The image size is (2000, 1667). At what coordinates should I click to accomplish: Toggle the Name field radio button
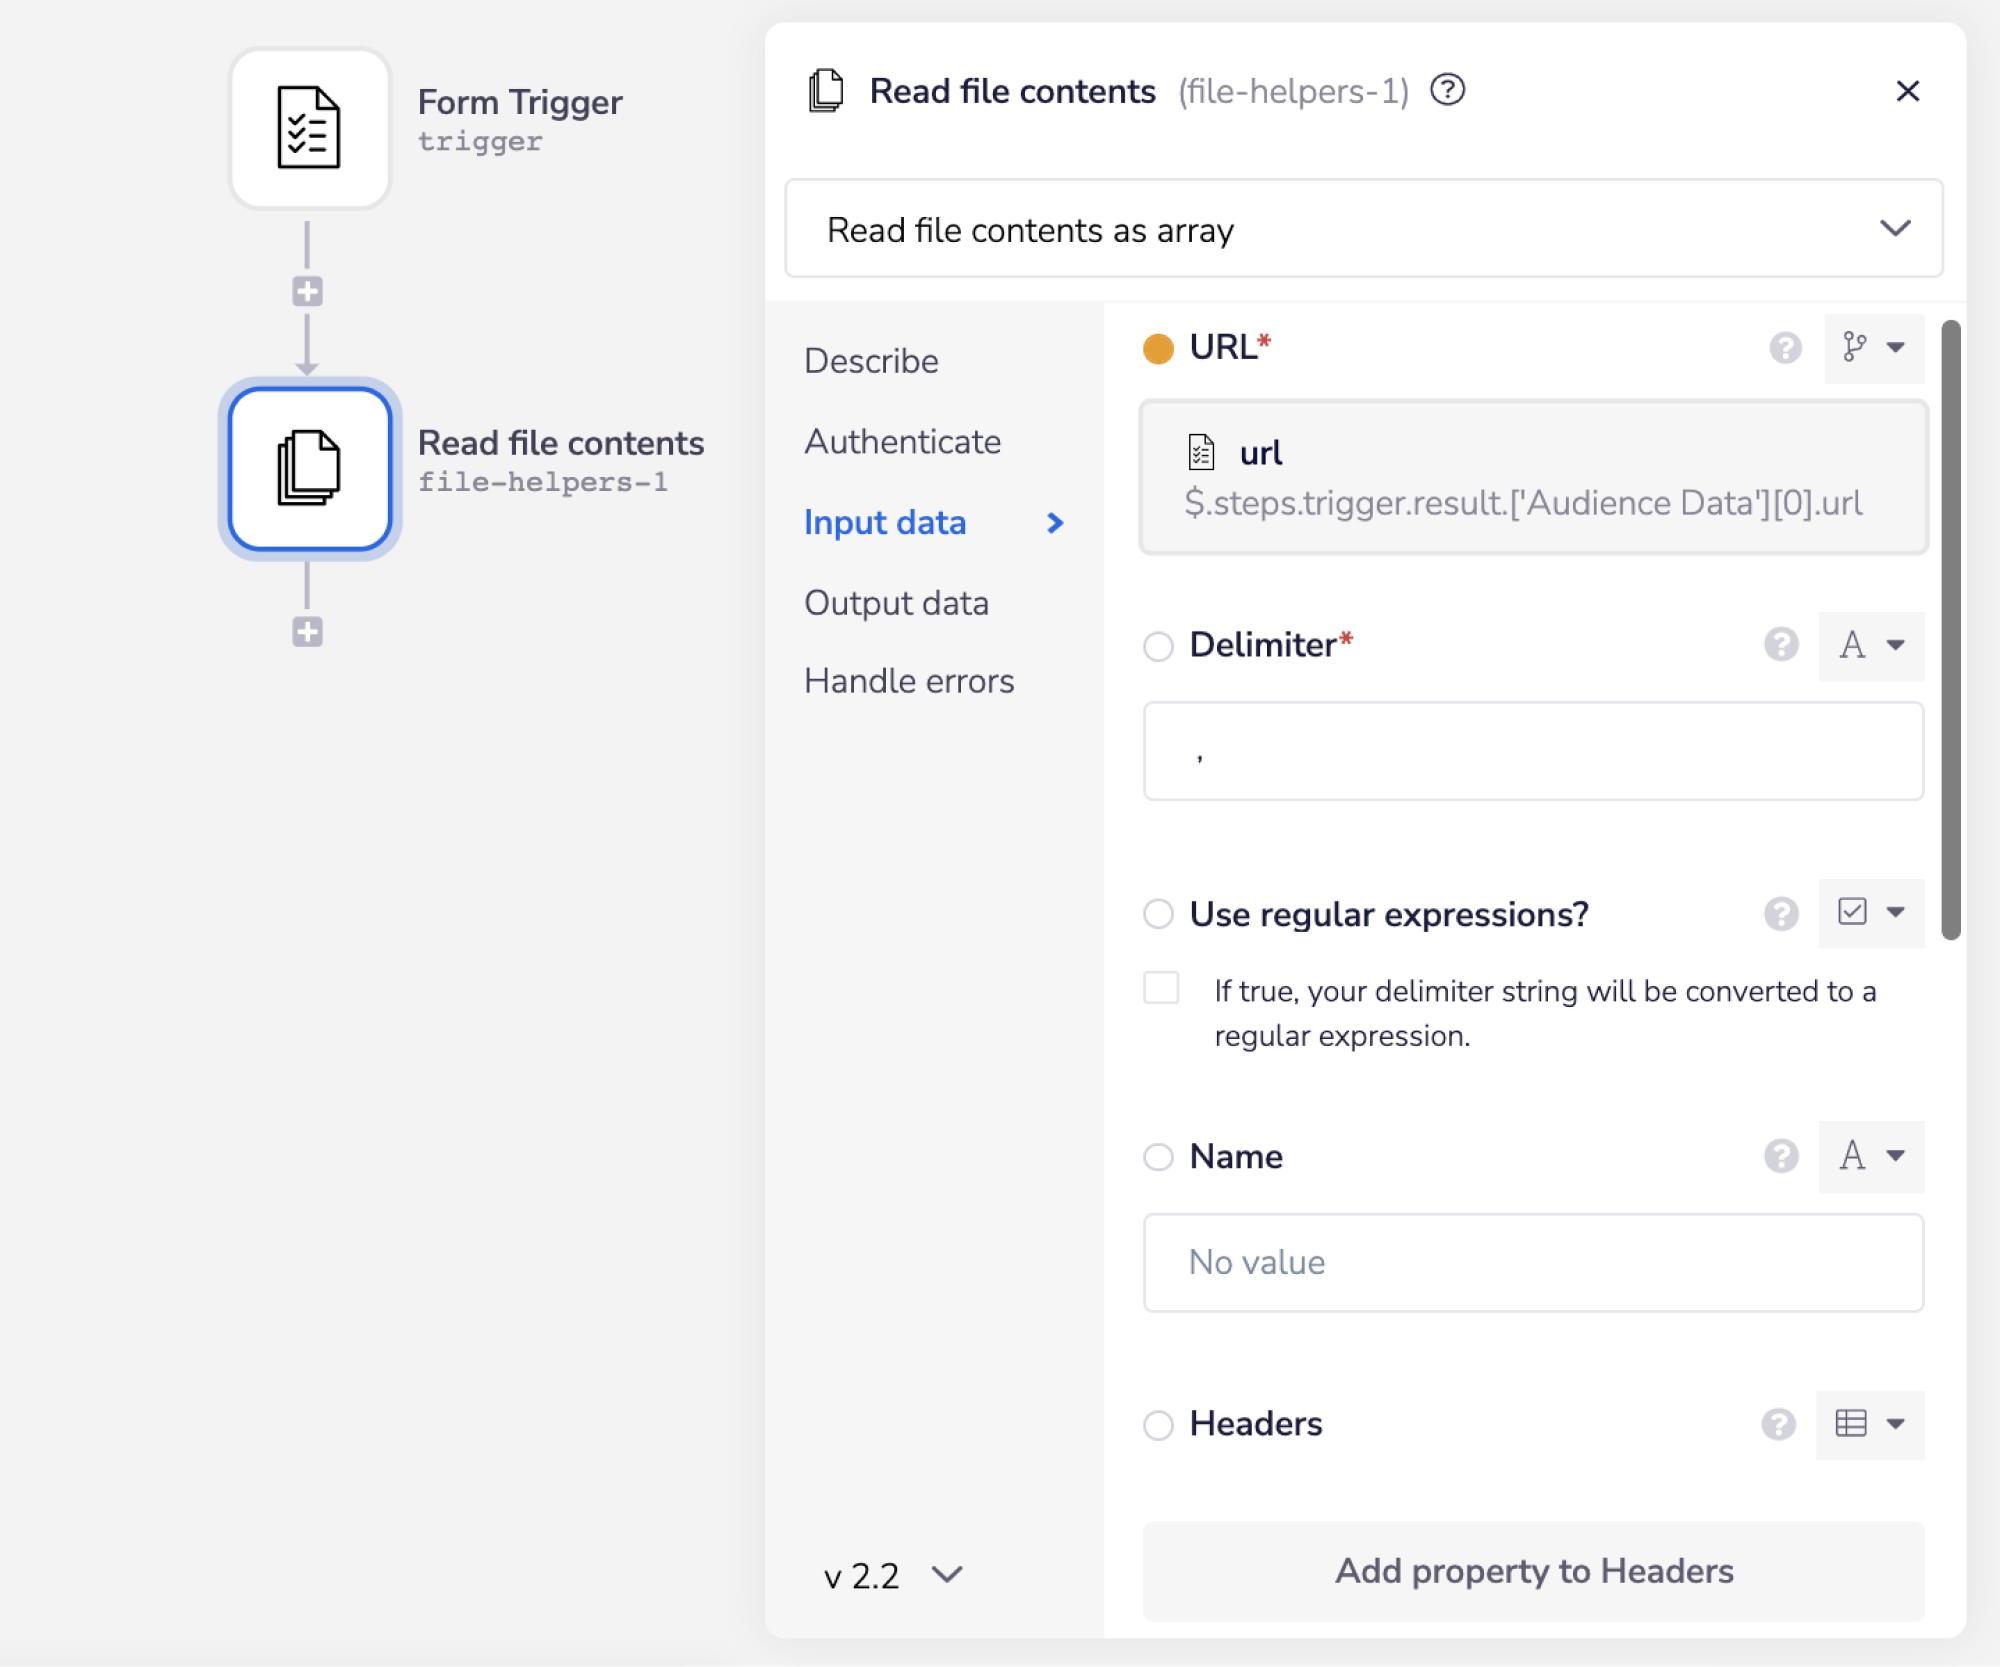point(1158,1157)
